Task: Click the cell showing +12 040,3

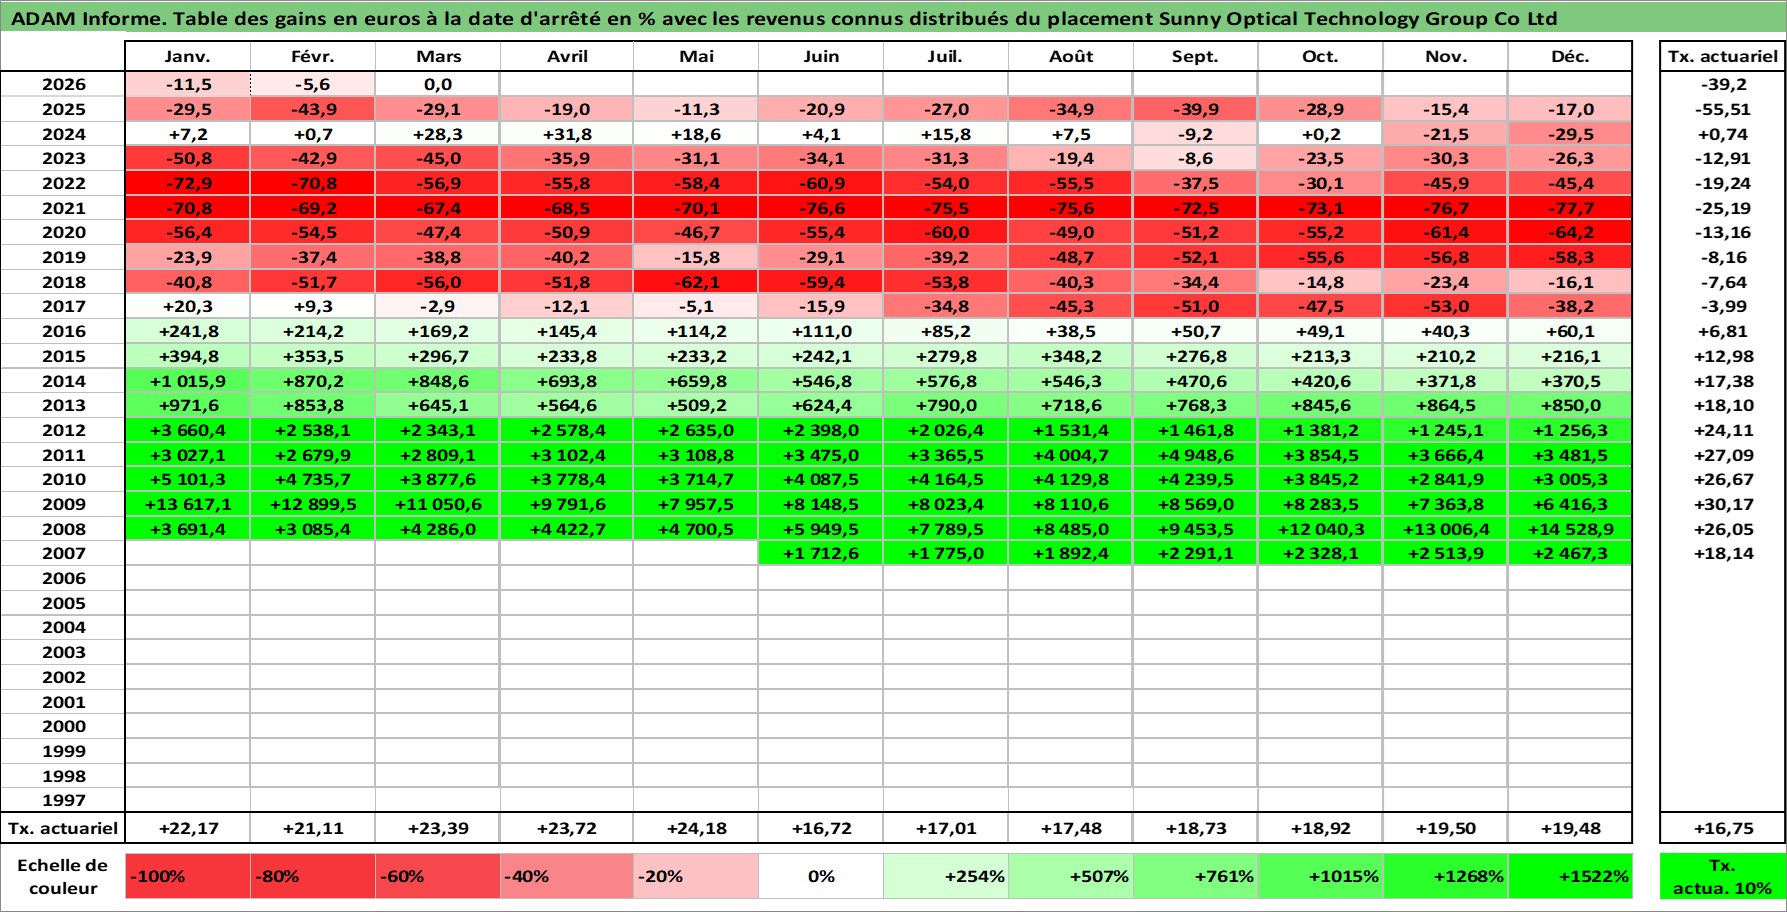Action: (x=1320, y=529)
